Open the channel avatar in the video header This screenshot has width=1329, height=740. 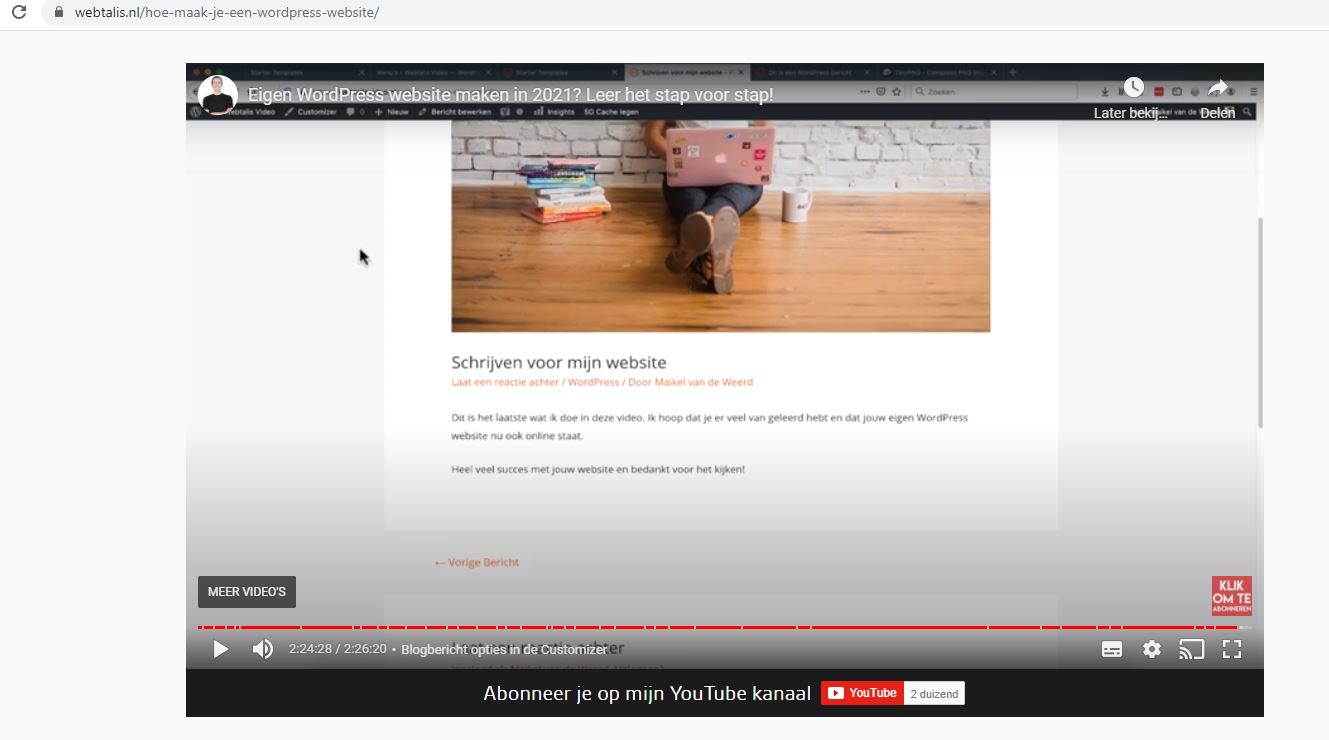coord(217,95)
